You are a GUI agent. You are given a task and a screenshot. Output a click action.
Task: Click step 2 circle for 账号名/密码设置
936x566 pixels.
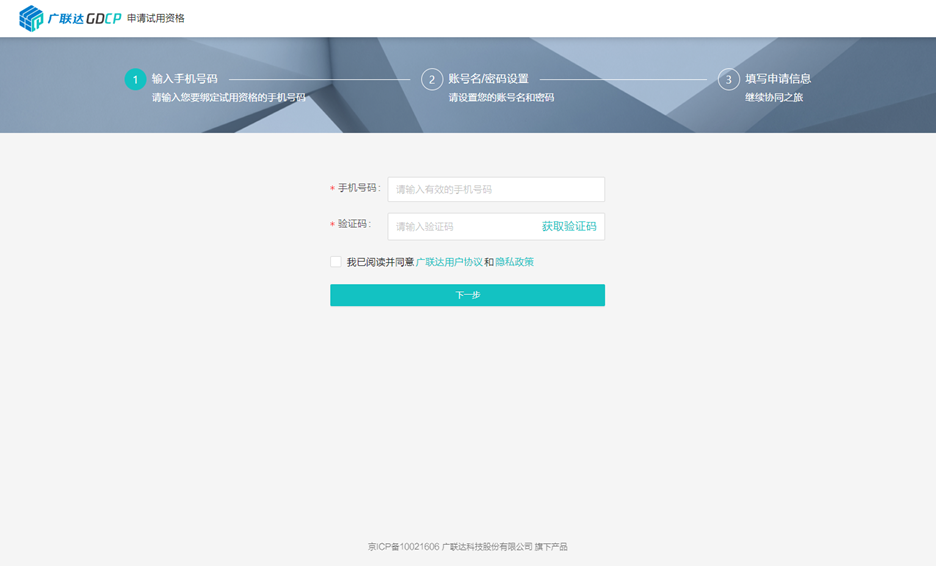click(432, 79)
